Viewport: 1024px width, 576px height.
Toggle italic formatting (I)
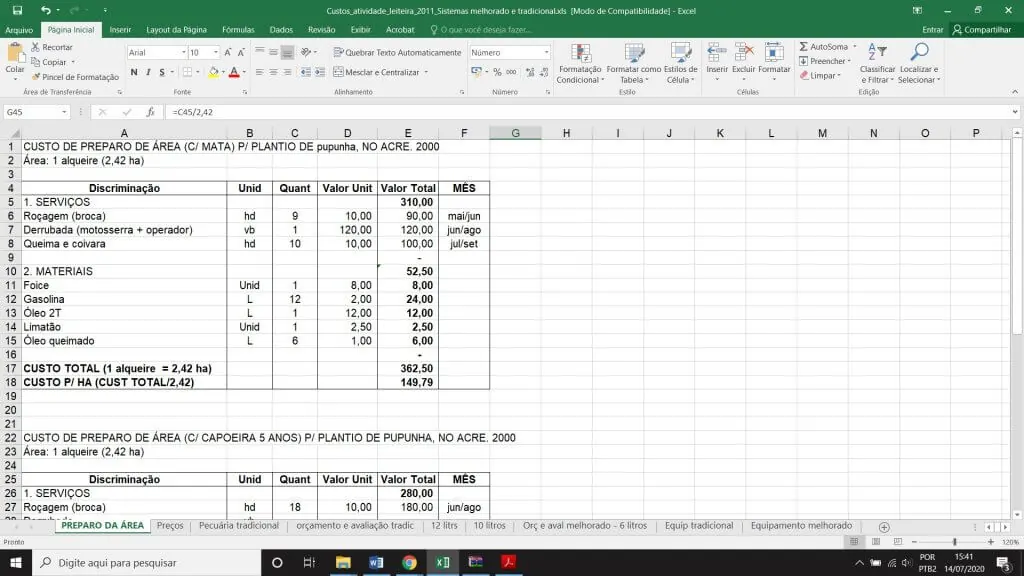(148, 72)
